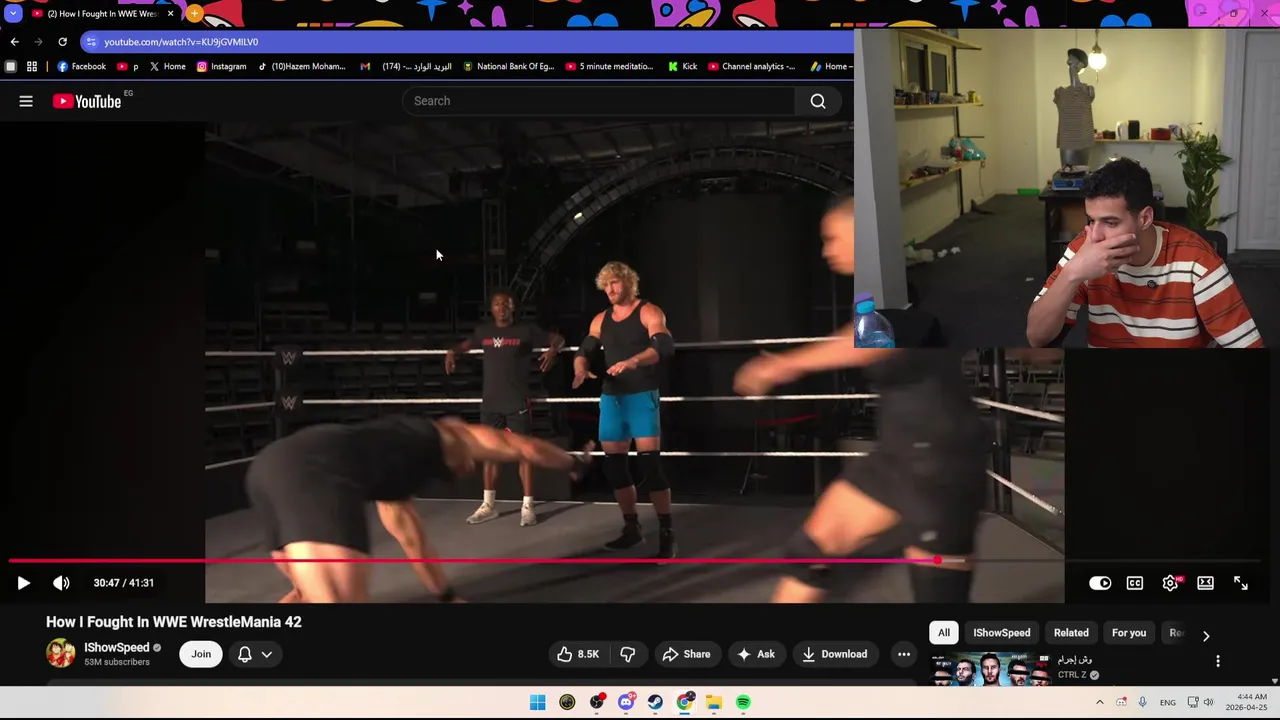Open the YouTube hamburger guide menu

(x=26, y=101)
